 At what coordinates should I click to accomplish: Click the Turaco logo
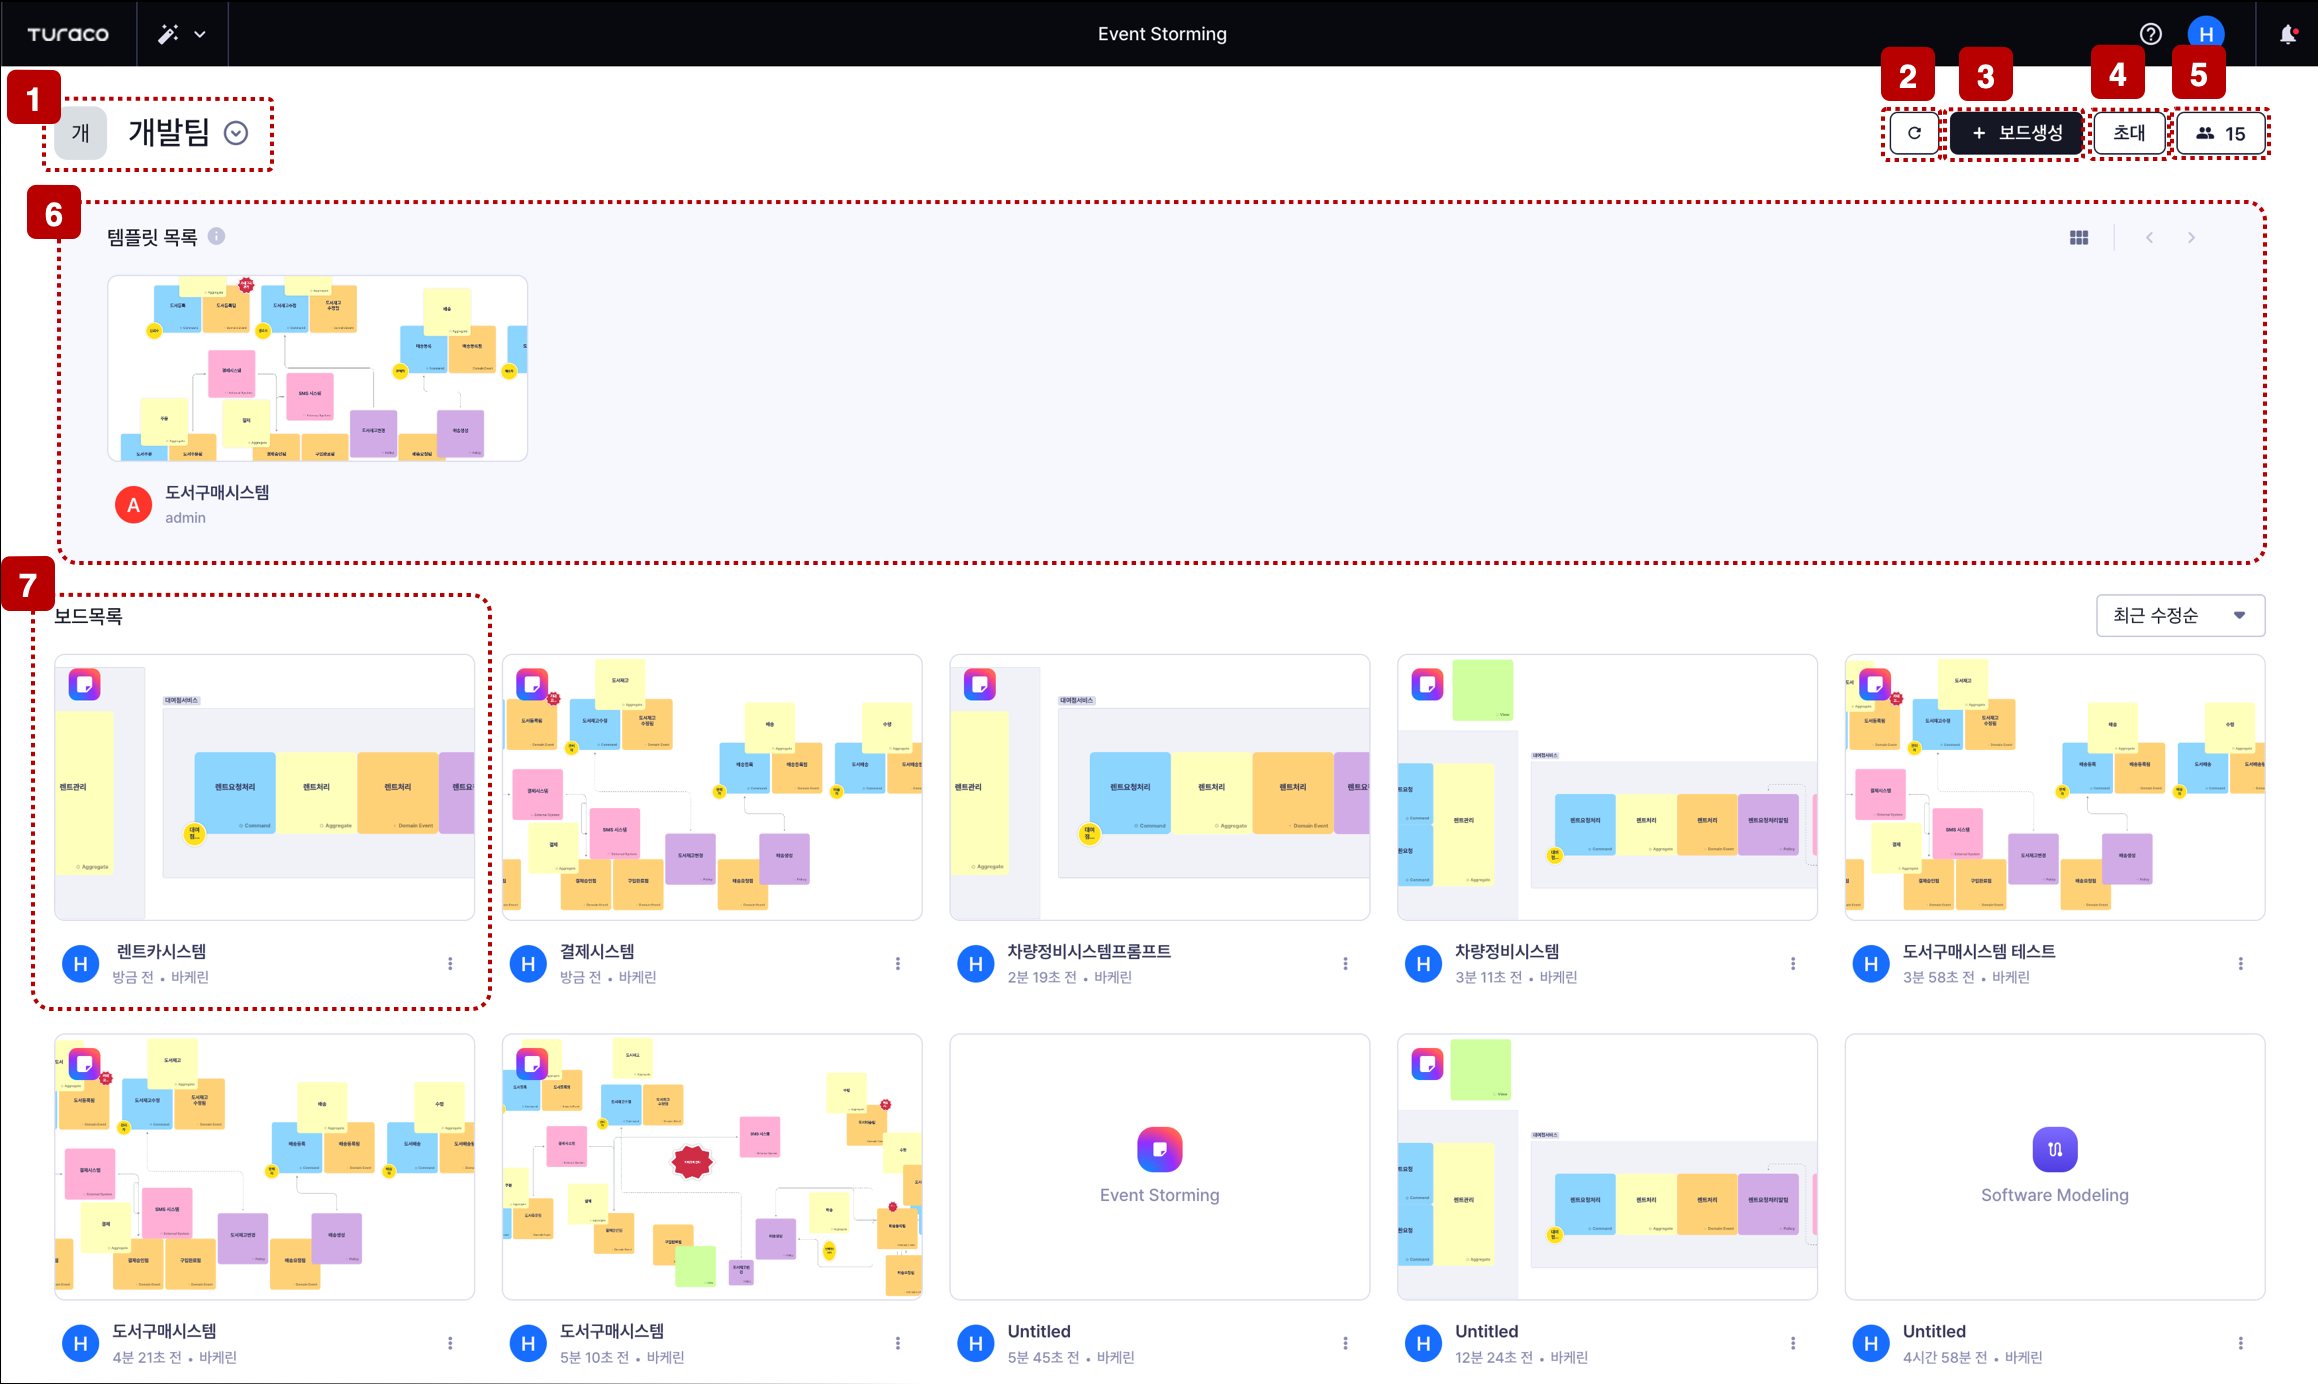click(68, 34)
